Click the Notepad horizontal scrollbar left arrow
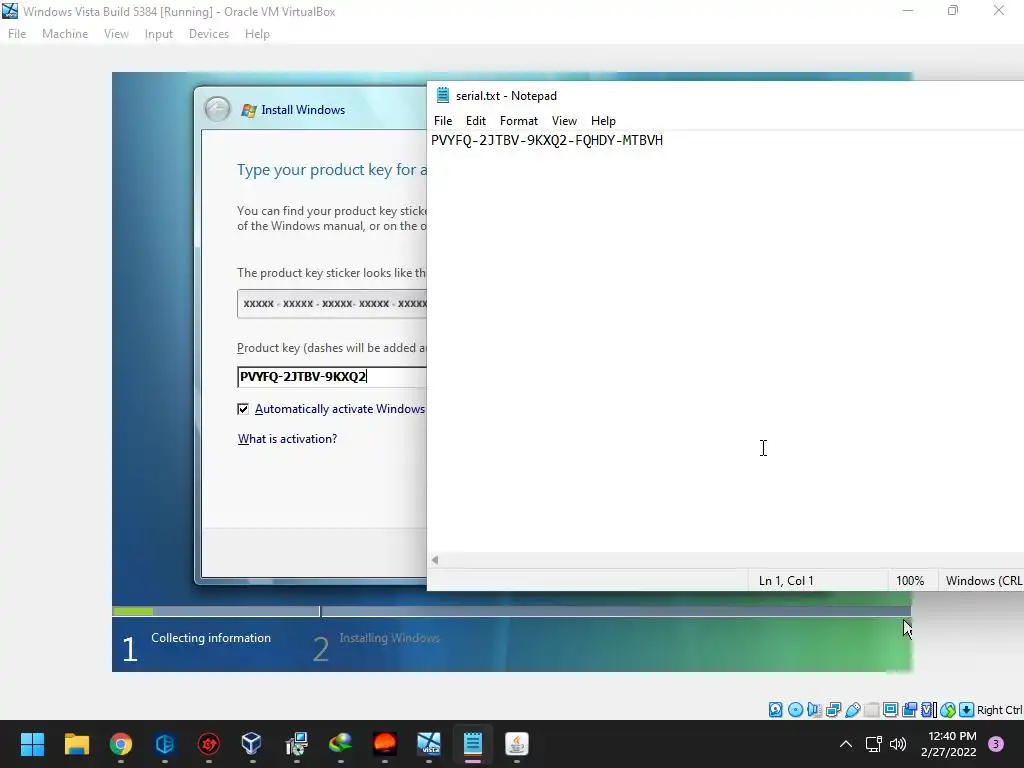 coord(435,560)
